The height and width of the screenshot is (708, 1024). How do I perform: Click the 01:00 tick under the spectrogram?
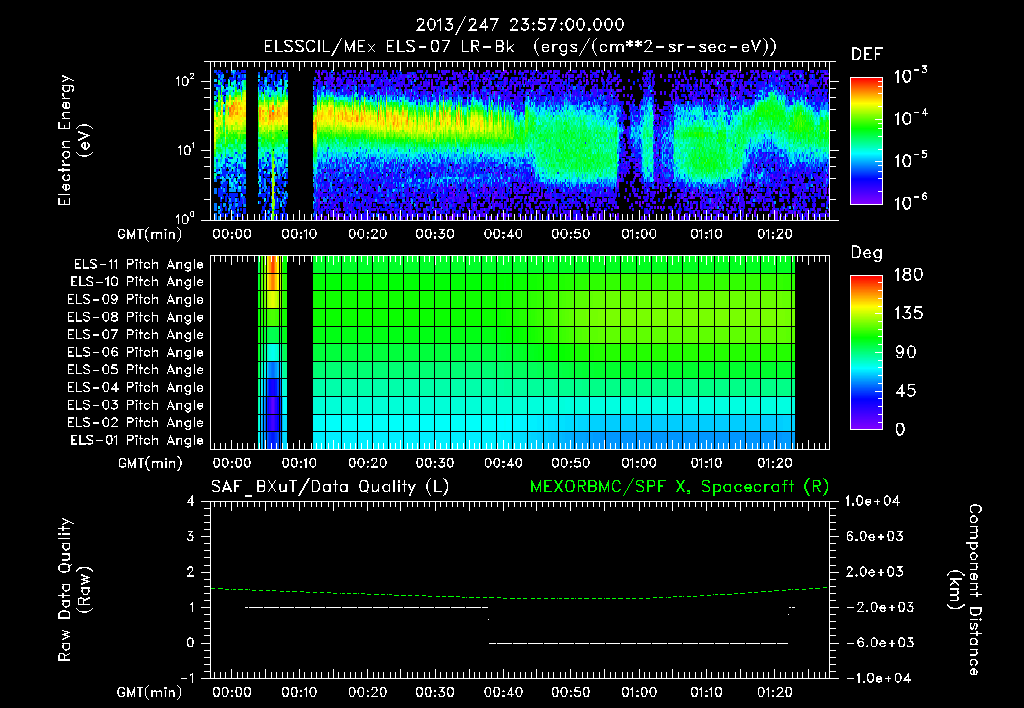click(x=639, y=234)
